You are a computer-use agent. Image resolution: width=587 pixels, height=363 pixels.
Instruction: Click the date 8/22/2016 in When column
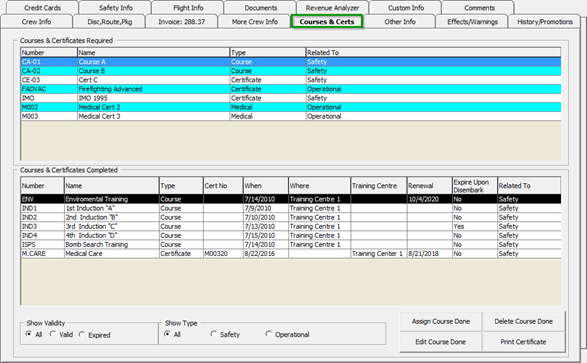[x=265, y=253]
